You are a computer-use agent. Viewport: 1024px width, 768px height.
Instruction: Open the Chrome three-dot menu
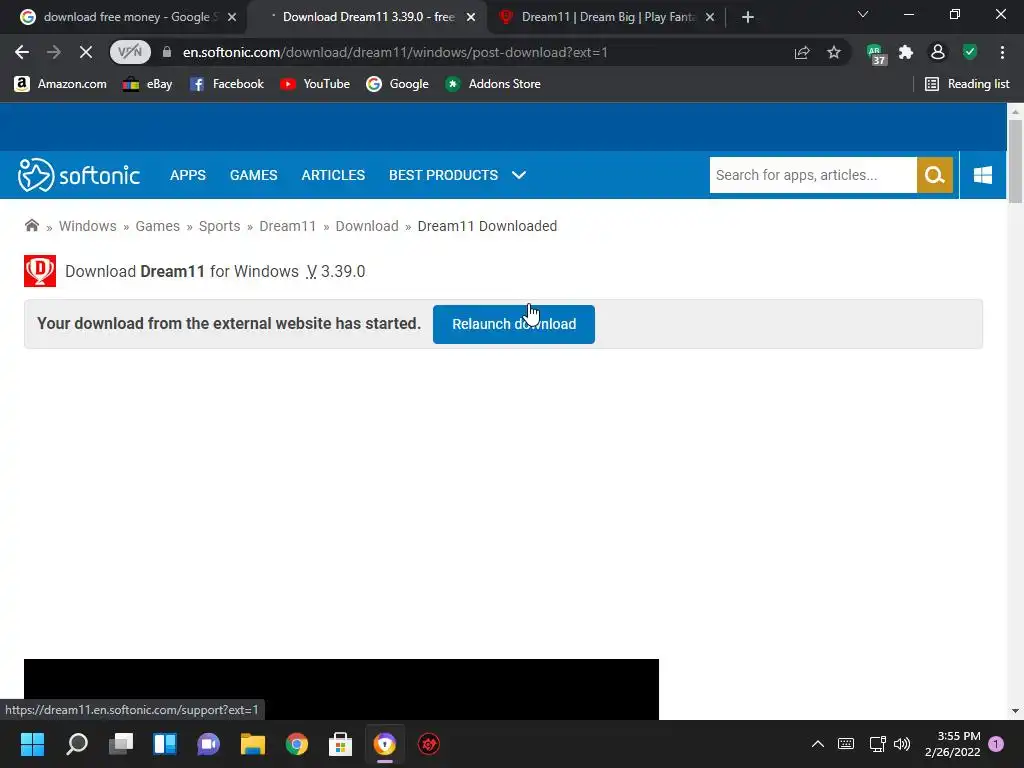pyautogui.click(x=1002, y=52)
